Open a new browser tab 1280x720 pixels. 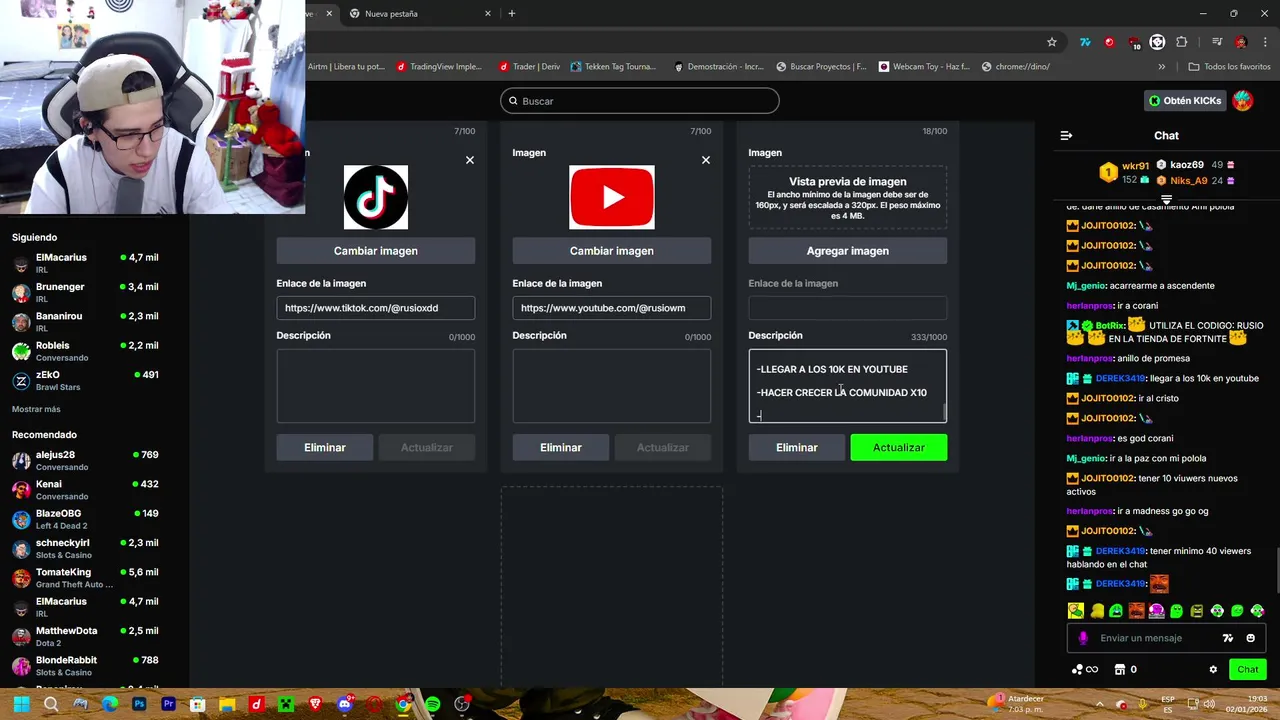[x=512, y=14]
